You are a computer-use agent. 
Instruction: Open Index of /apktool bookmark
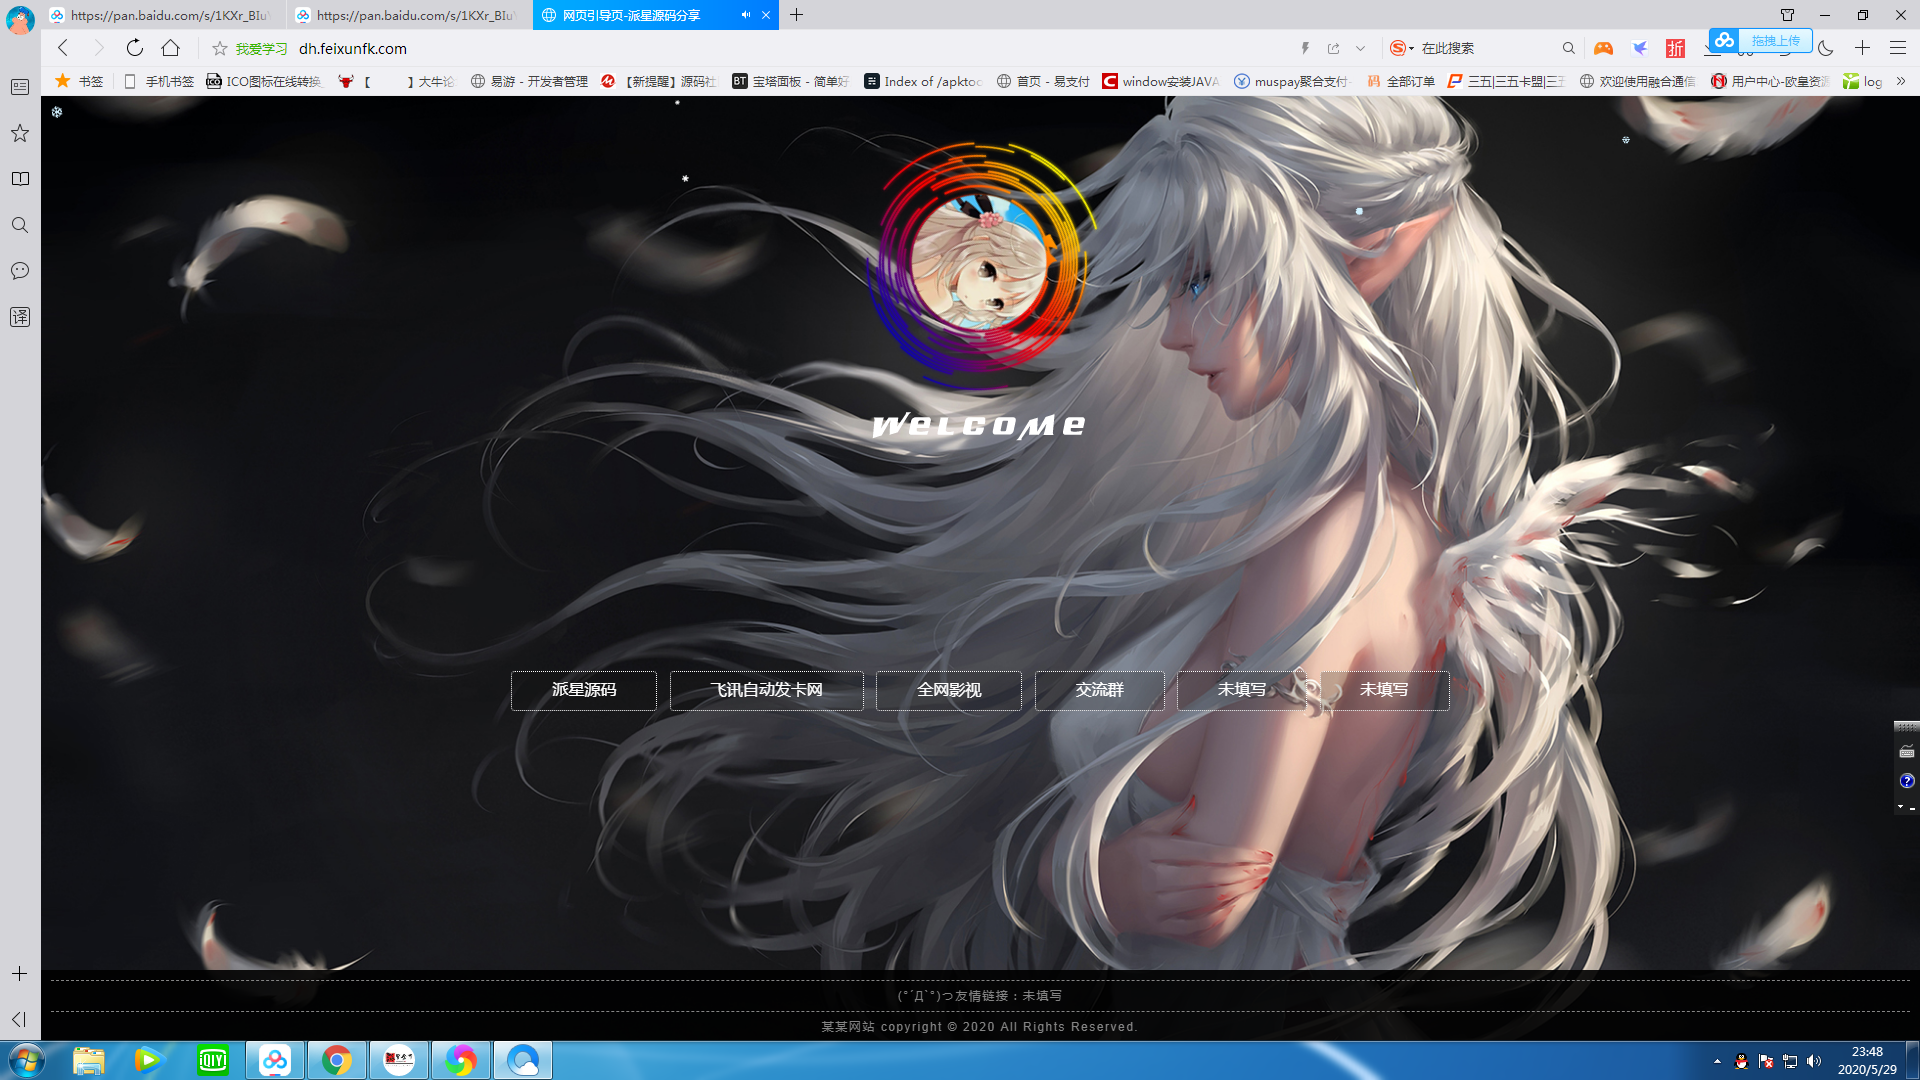point(923,81)
